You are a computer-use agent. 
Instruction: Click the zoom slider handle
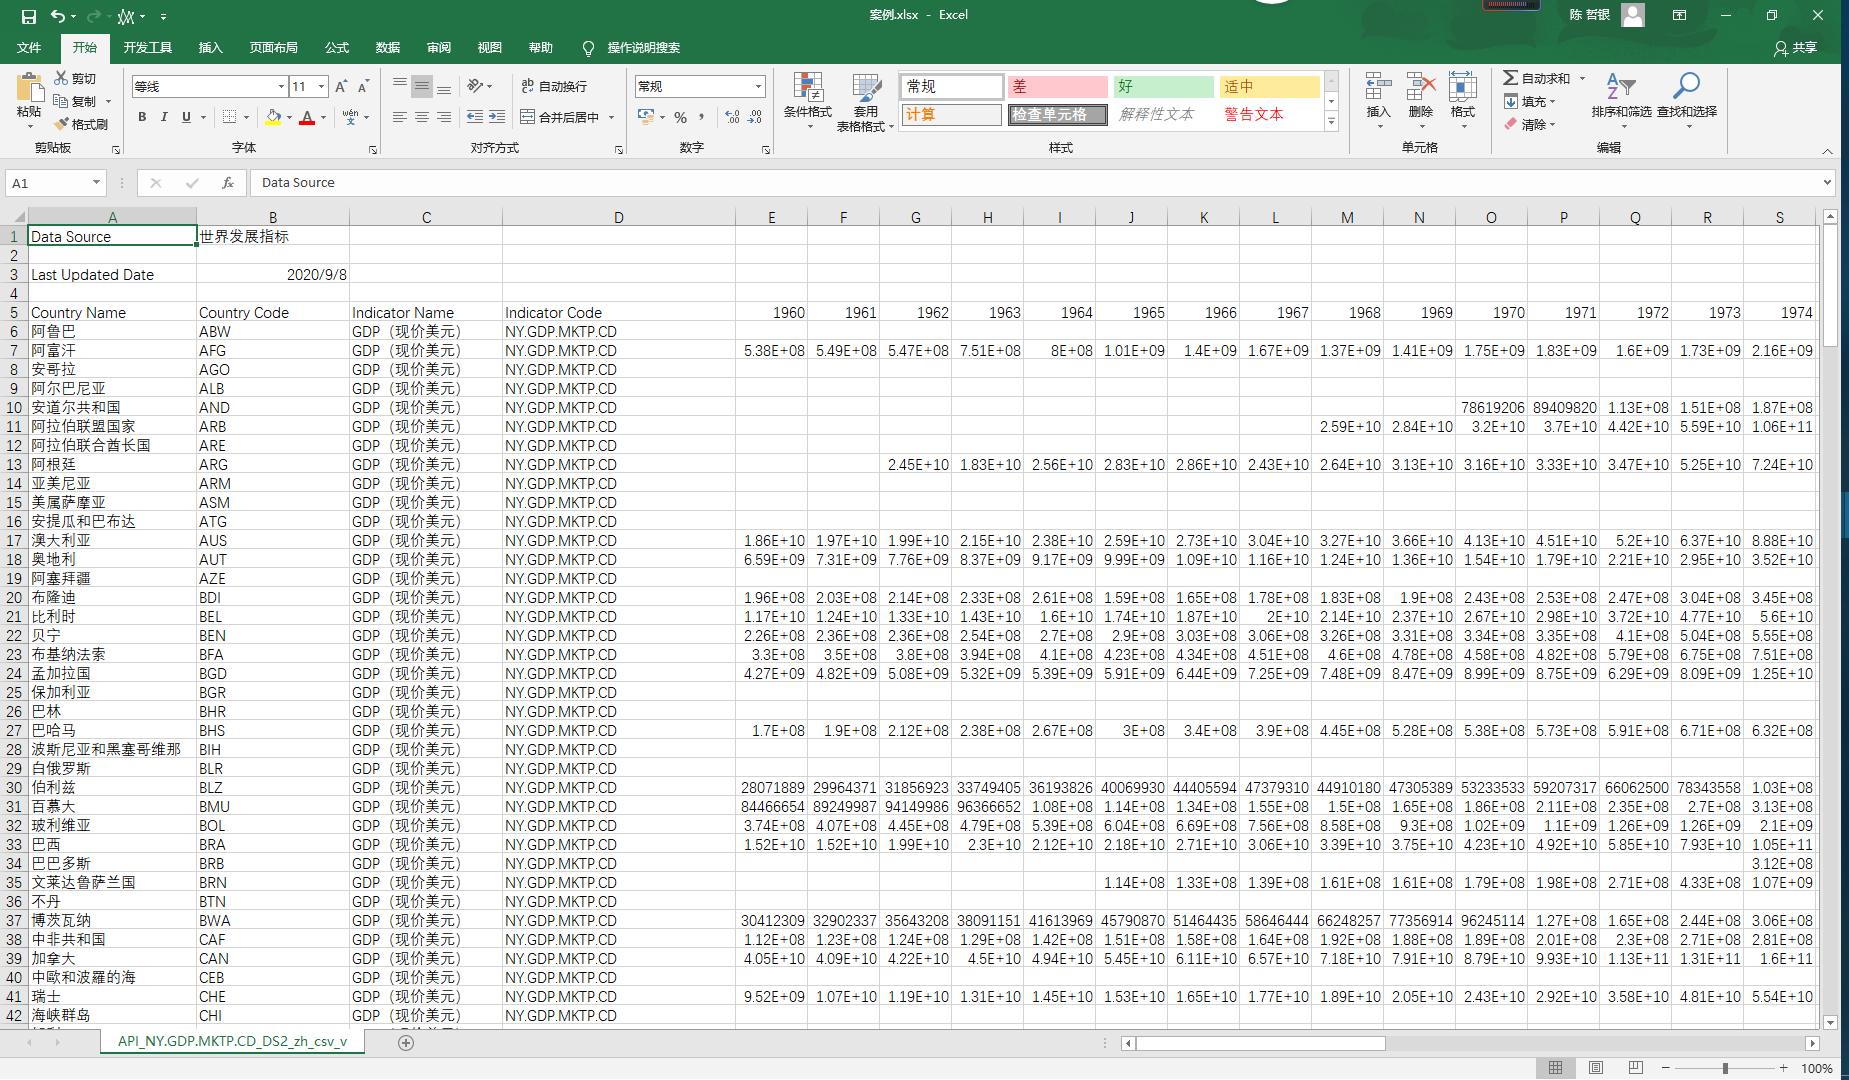coord(1725,1068)
